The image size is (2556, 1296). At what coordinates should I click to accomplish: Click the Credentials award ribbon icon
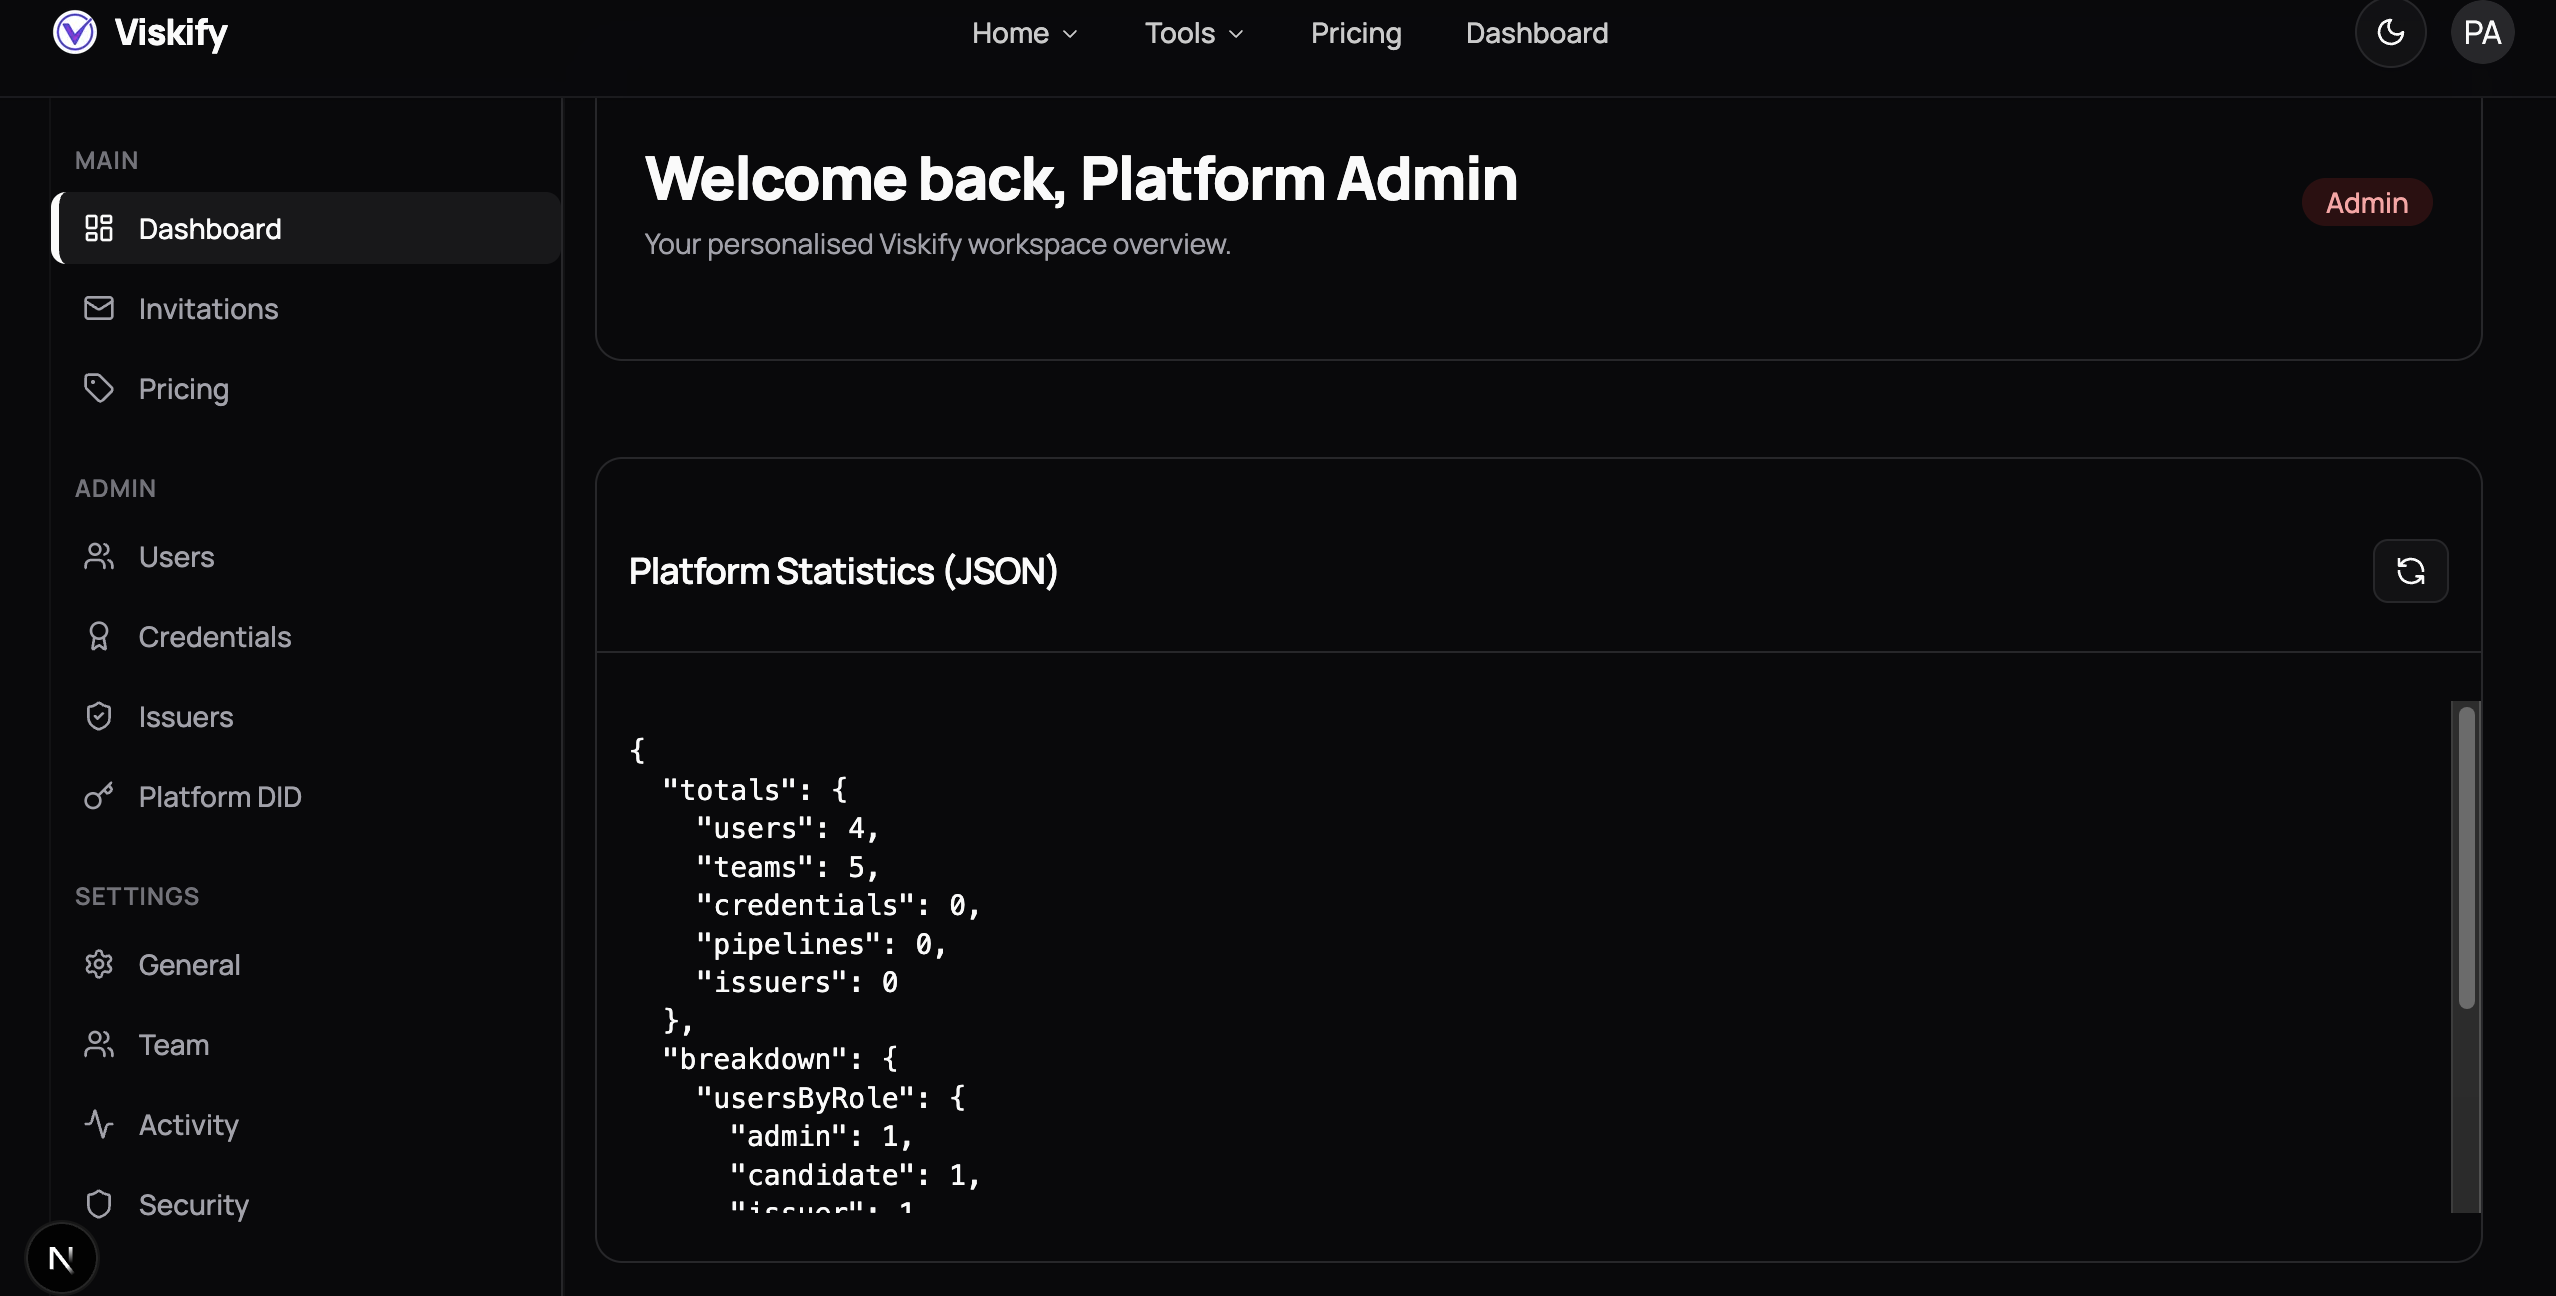[x=99, y=636]
